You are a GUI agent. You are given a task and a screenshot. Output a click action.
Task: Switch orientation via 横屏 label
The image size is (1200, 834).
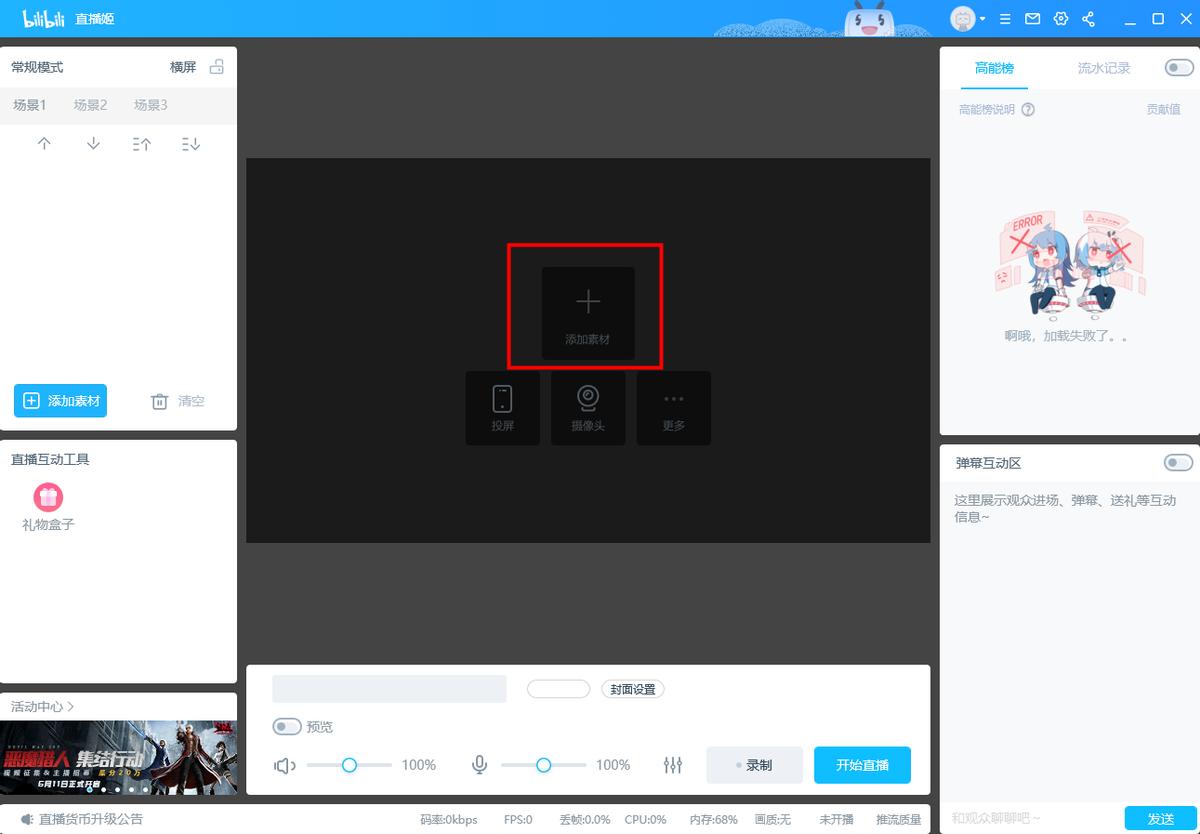click(x=183, y=67)
